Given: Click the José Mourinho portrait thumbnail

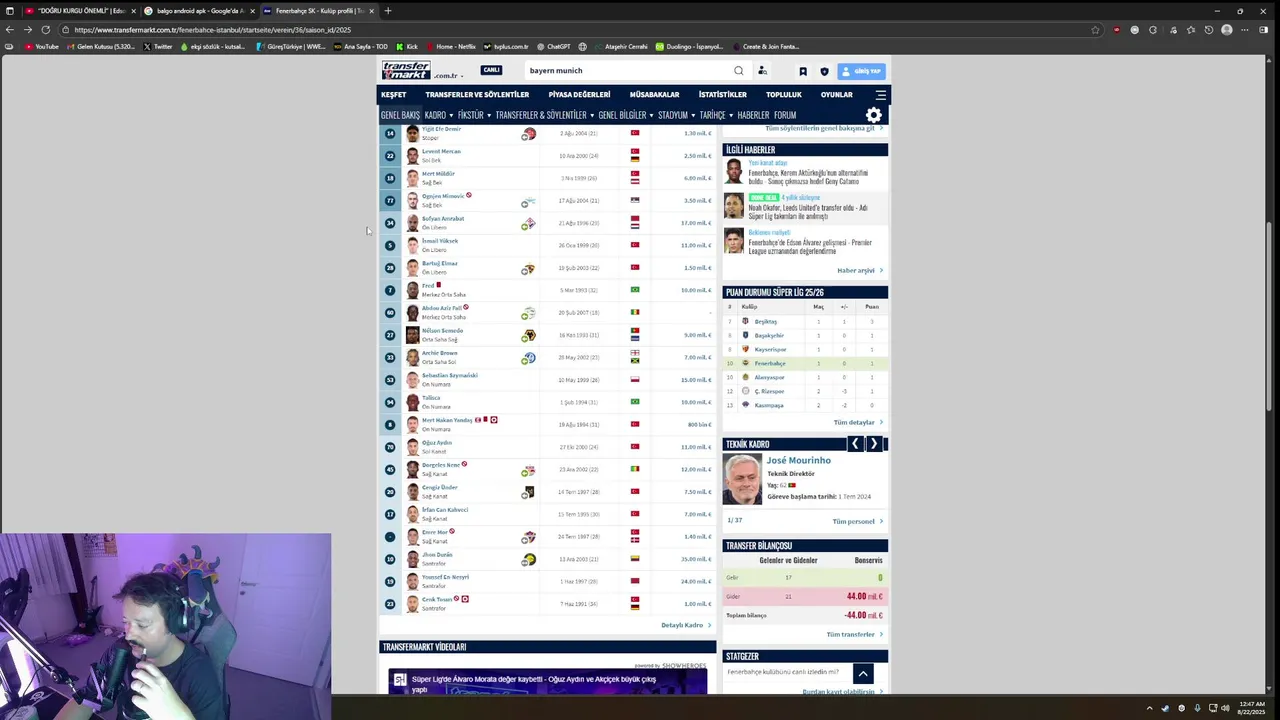Looking at the screenshot, I should [x=742, y=480].
